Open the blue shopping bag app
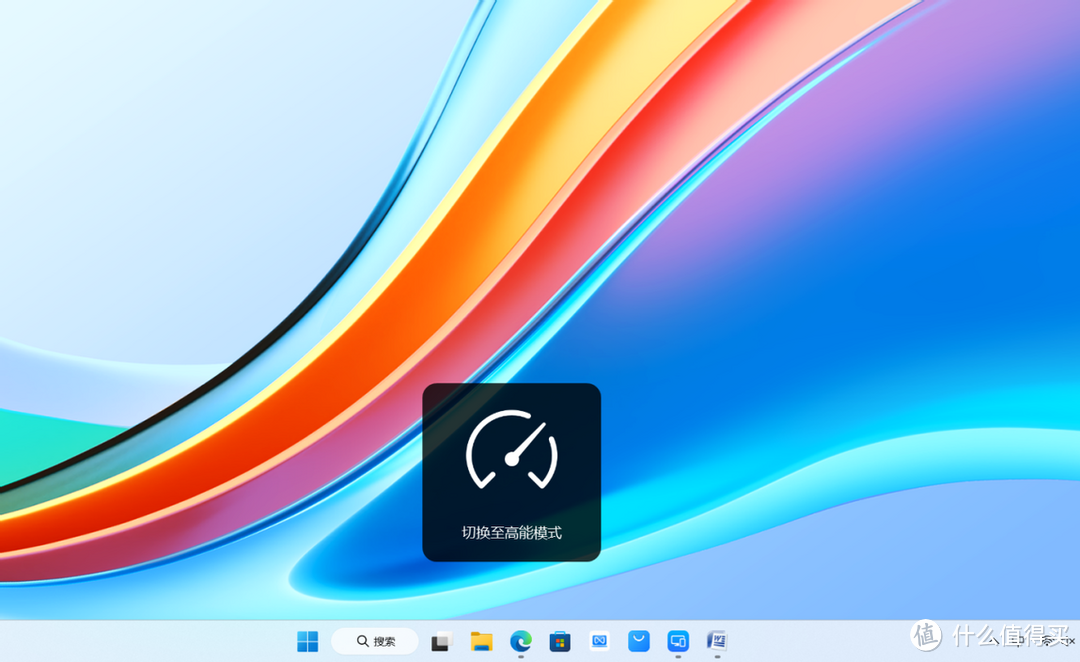1080x662 pixels. 638,641
